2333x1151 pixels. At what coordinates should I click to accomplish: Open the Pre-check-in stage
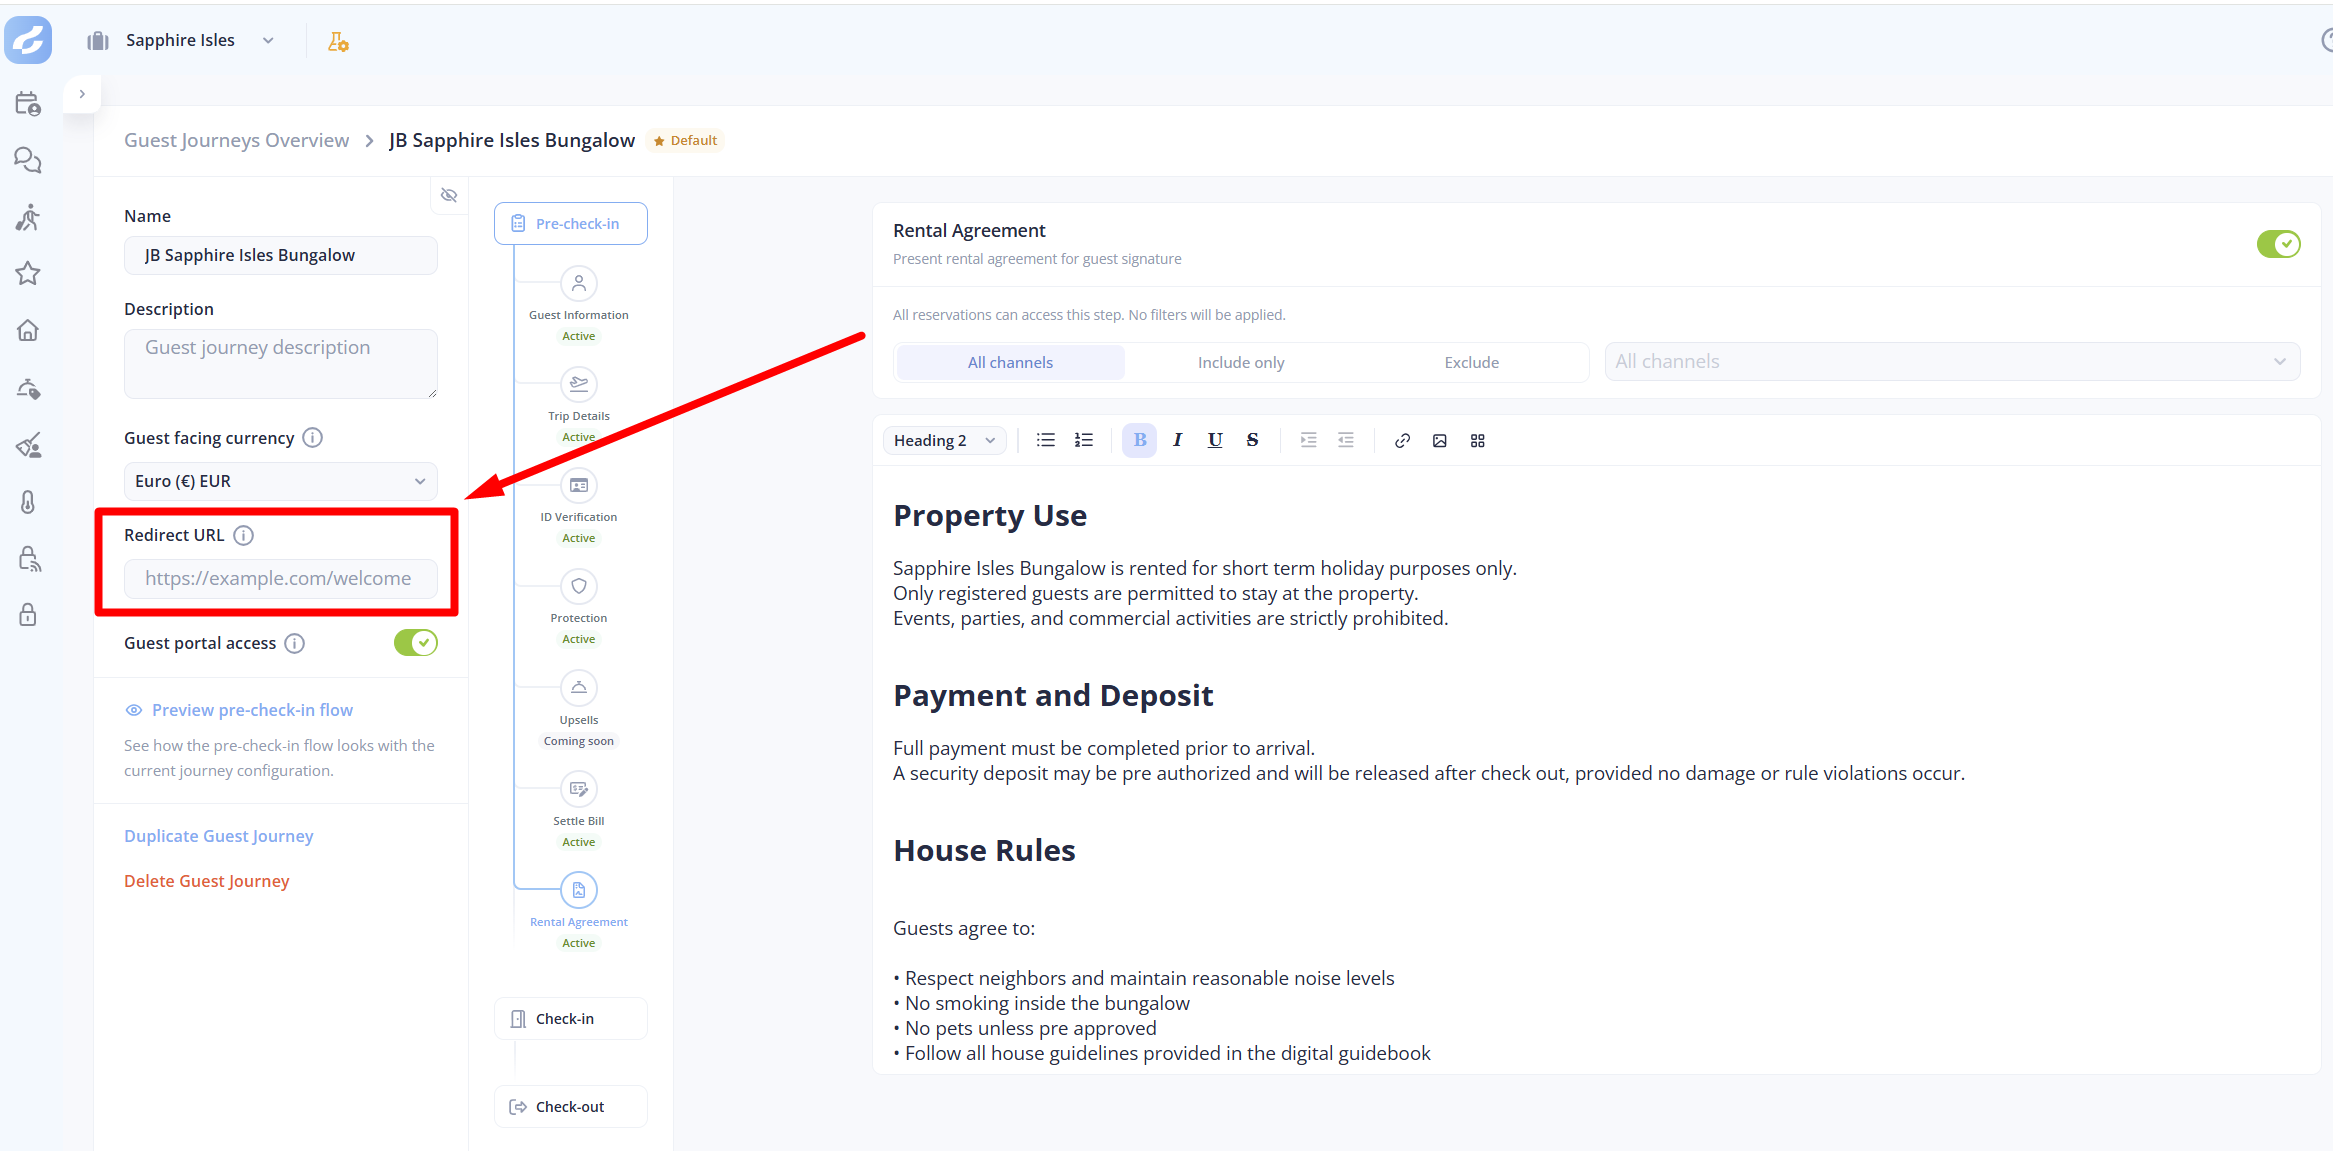pos(571,224)
